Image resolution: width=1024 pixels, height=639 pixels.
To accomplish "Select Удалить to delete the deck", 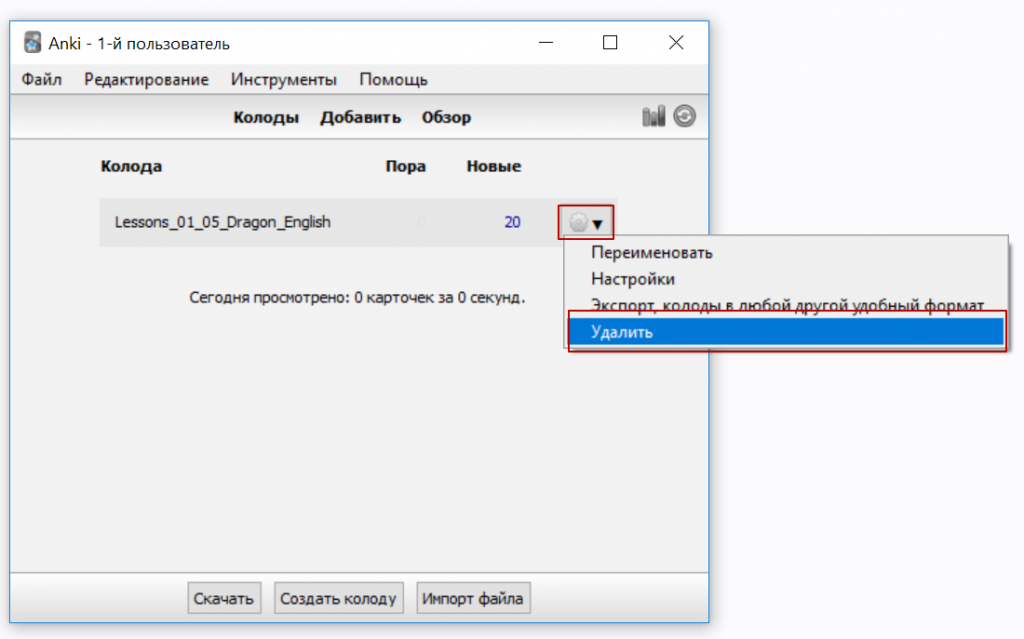I will coord(786,332).
